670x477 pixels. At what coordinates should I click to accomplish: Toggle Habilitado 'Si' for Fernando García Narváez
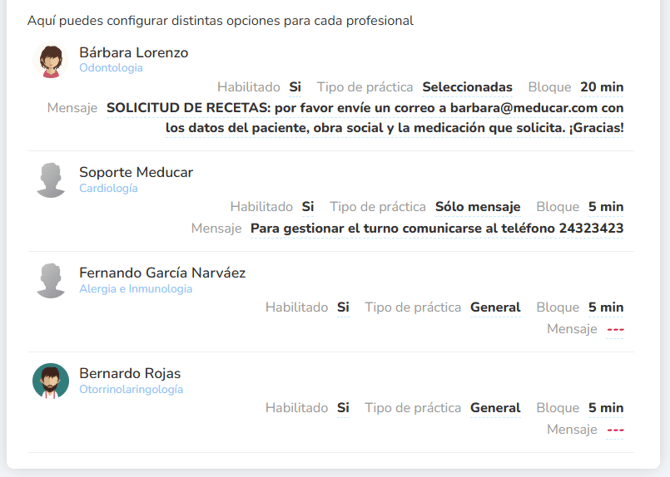[343, 307]
